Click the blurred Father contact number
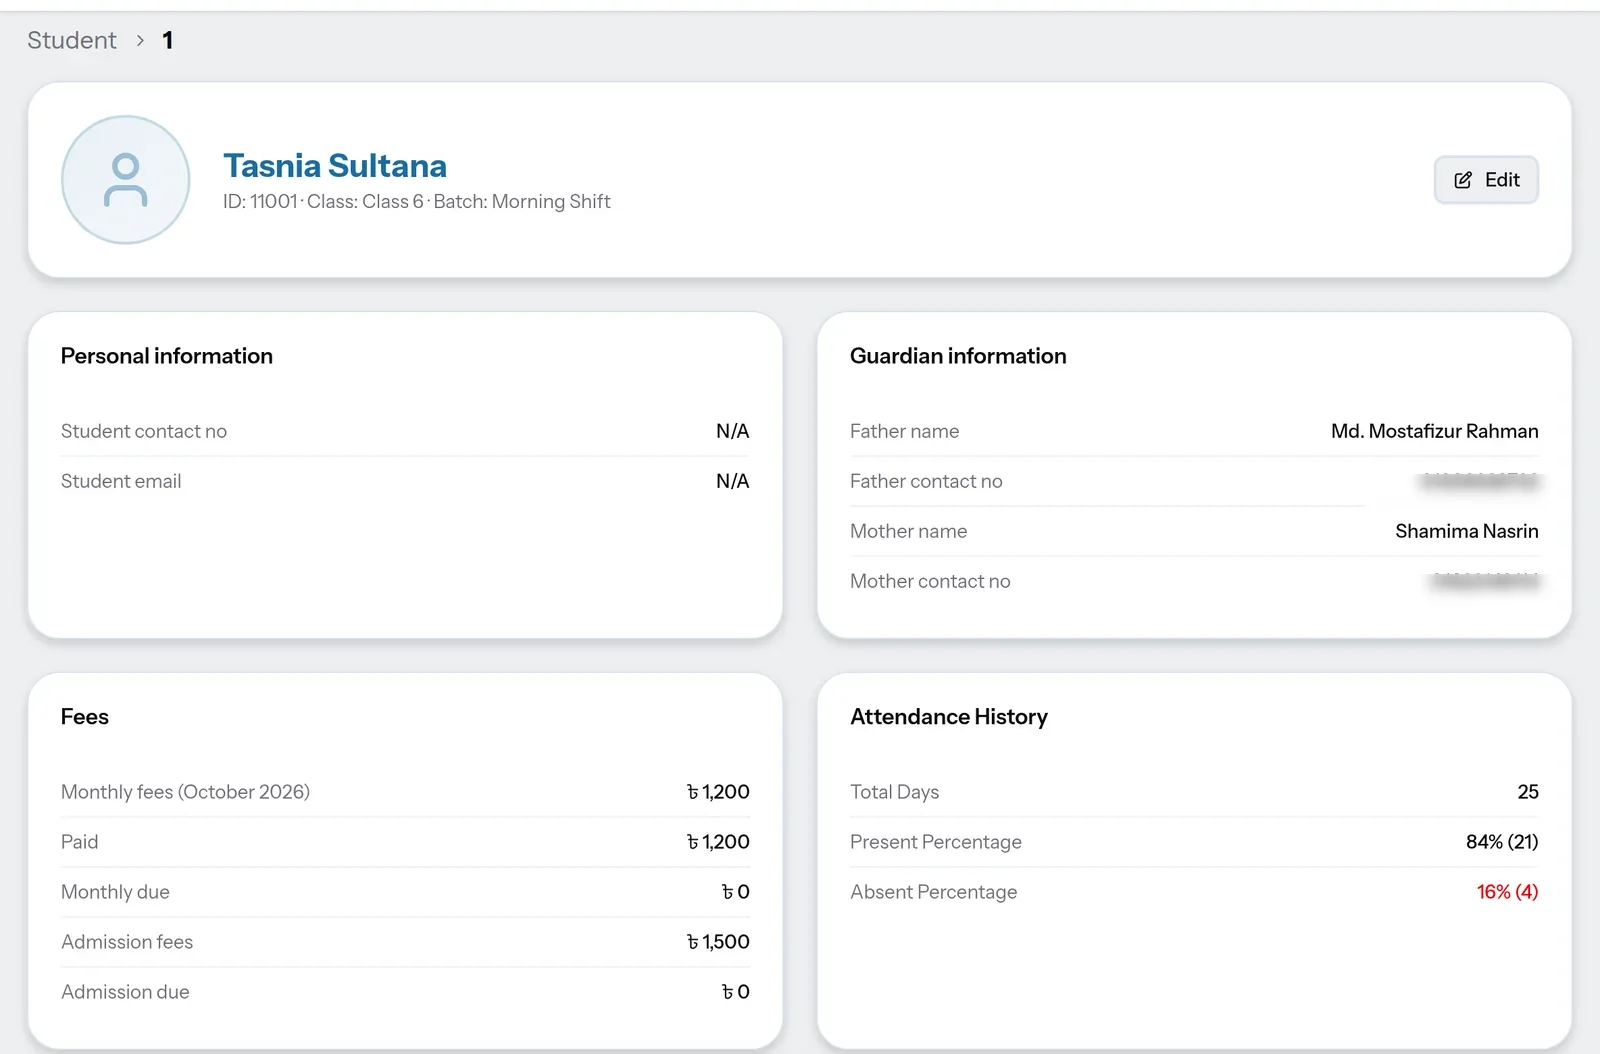The image size is (1600, 1054). pyautogui.click(x=1479, y=481)
